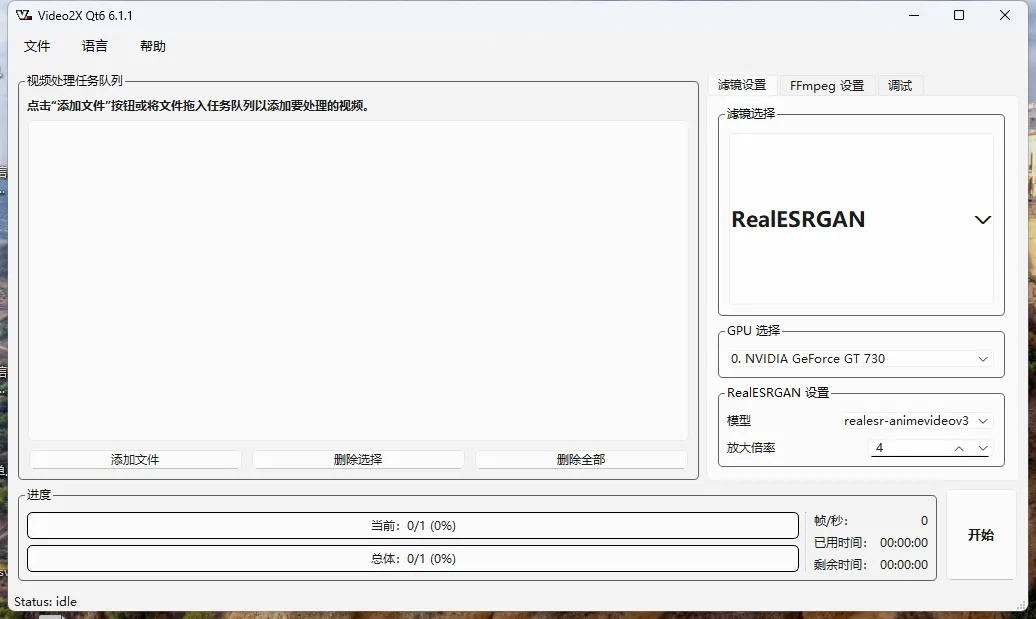Open the 文件 menu

[x=37, y=46]
